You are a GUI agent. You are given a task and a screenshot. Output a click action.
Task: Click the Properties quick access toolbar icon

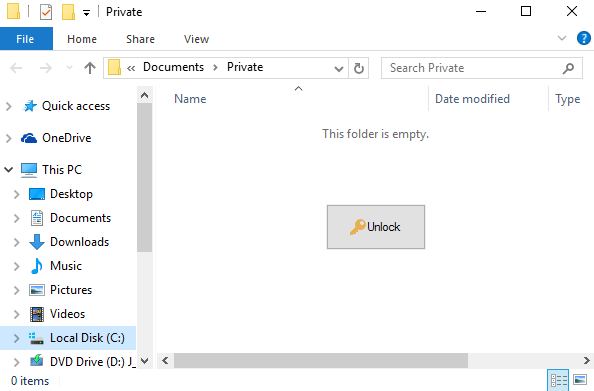point(46,12)
